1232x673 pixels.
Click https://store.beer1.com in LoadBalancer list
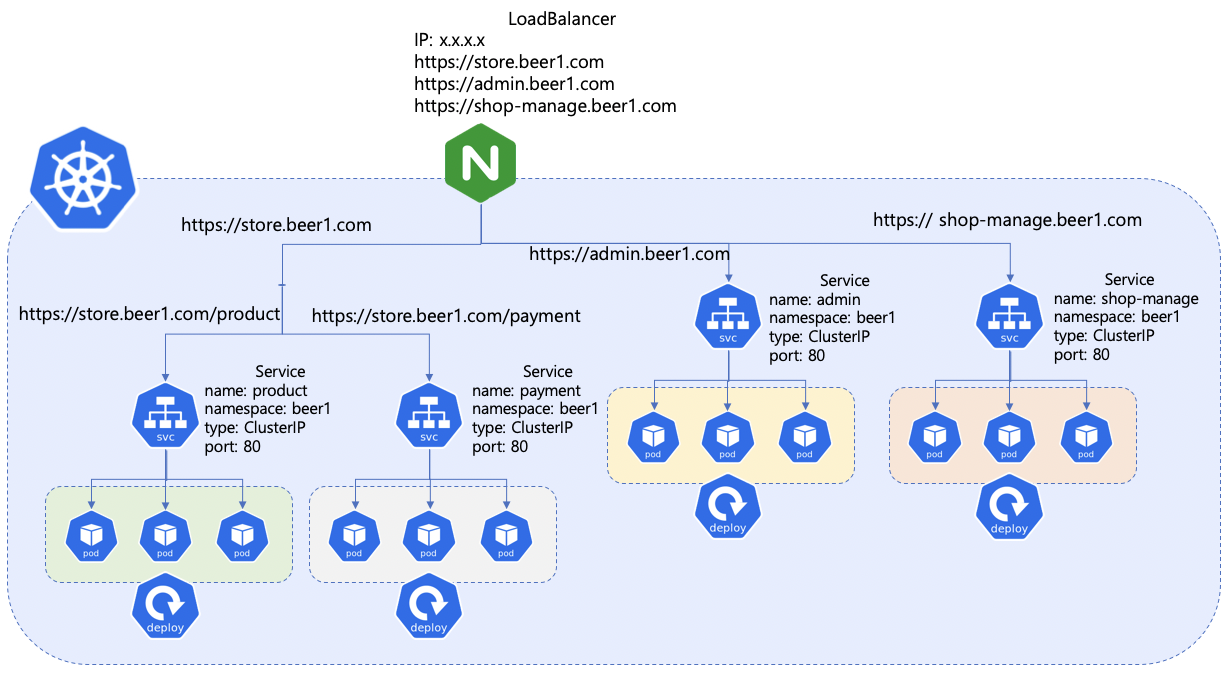click(509, 62)
